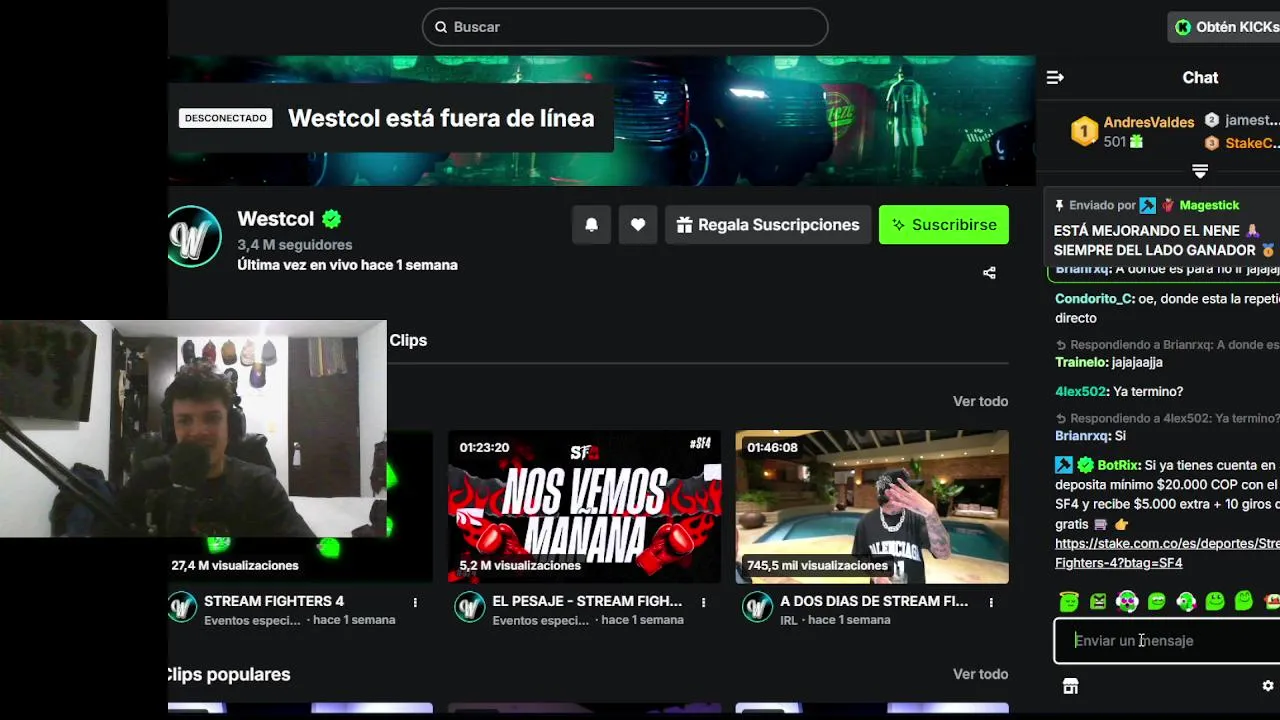Screen dimensions: 1280x720
Task: Click Westcol avatar under A DOS DIAS video
Action: click(757, 607)
